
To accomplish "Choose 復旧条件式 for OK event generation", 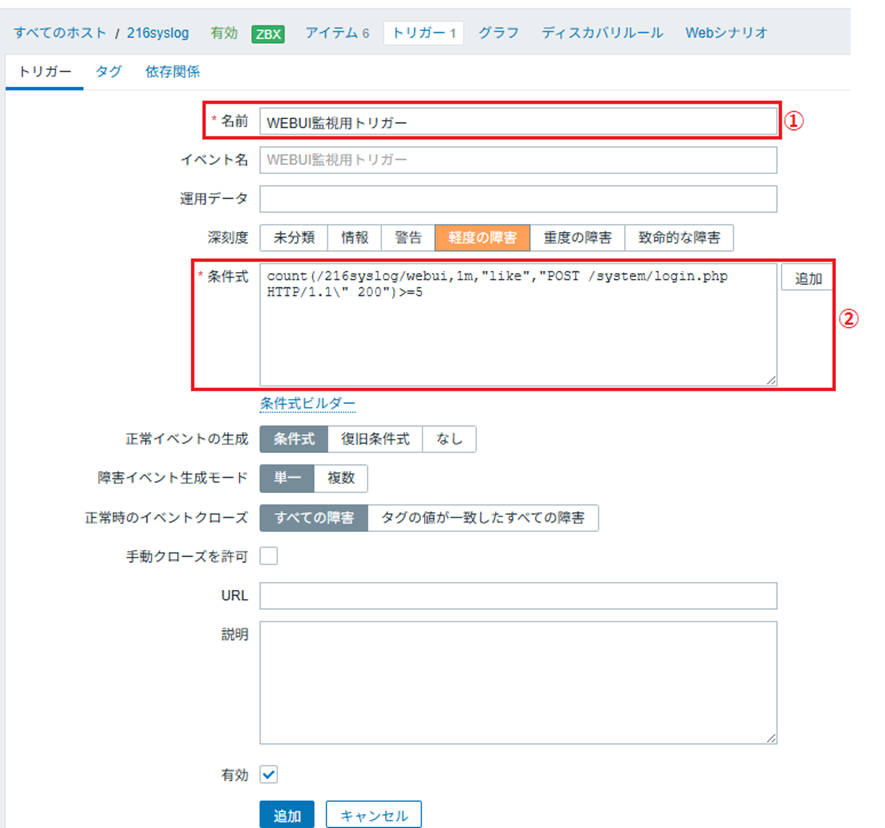I will (x=375, y=439).
